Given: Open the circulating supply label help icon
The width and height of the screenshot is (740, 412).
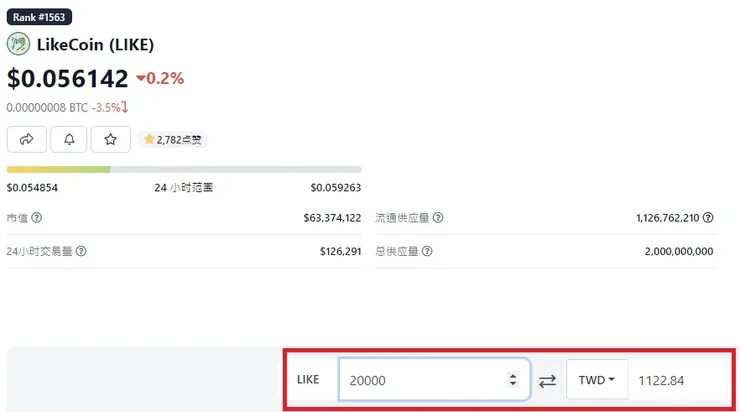Looking at the screenshot, I should click(x=438, y=218).
